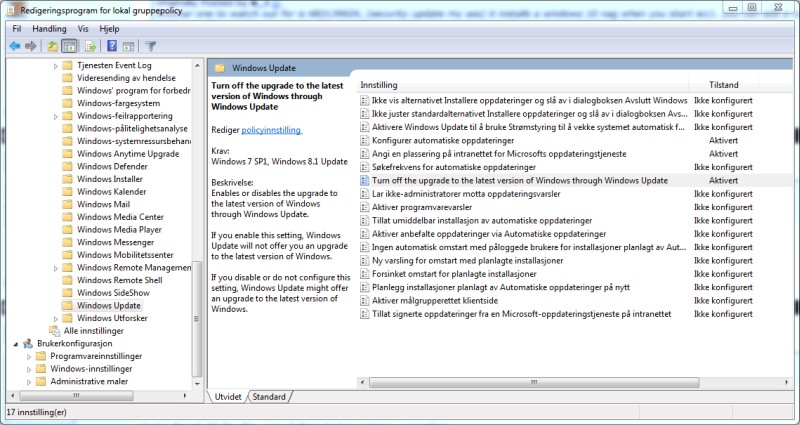Select Videresending av hendelse folder
This screenshot has width=800, height=425.
coord(126,78)
